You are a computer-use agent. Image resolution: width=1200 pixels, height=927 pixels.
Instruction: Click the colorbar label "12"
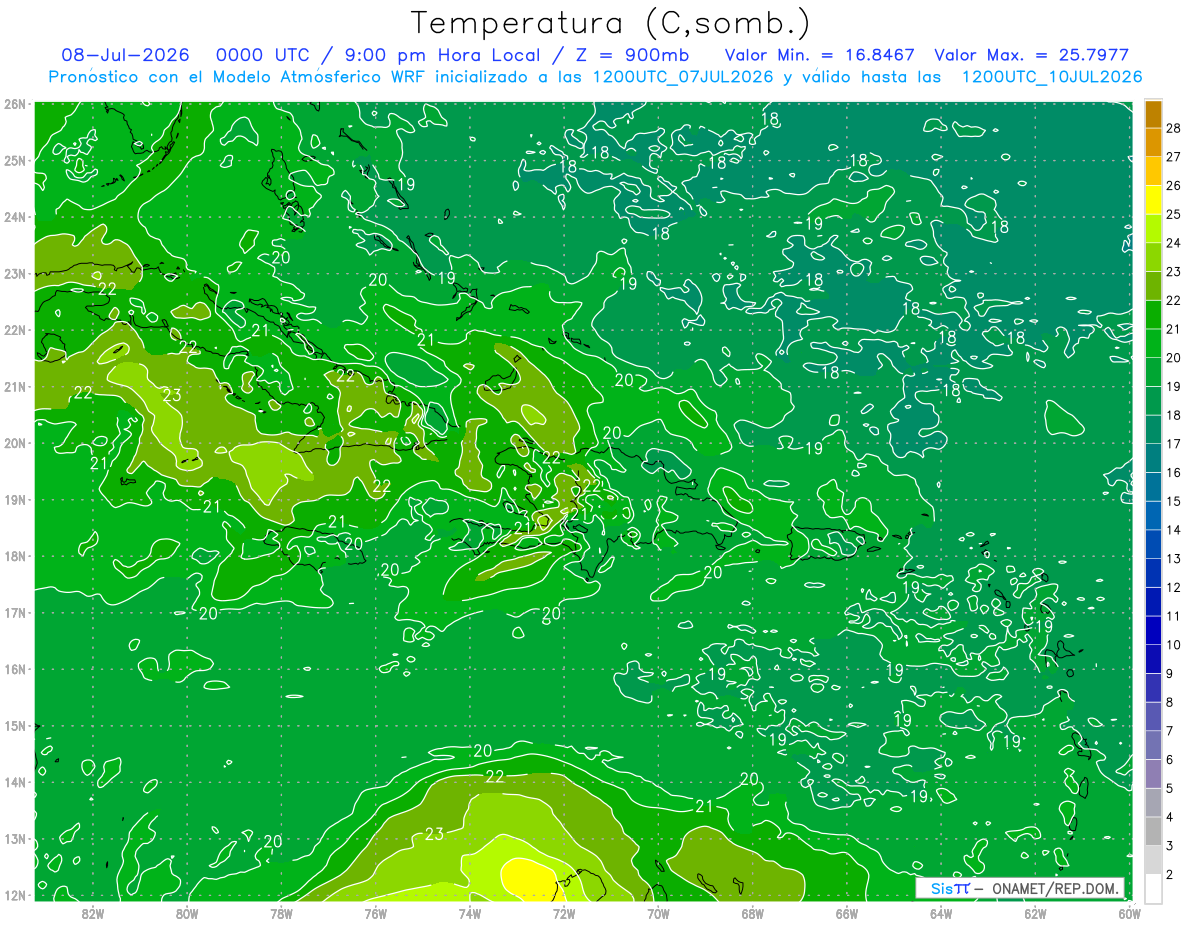1174,587
